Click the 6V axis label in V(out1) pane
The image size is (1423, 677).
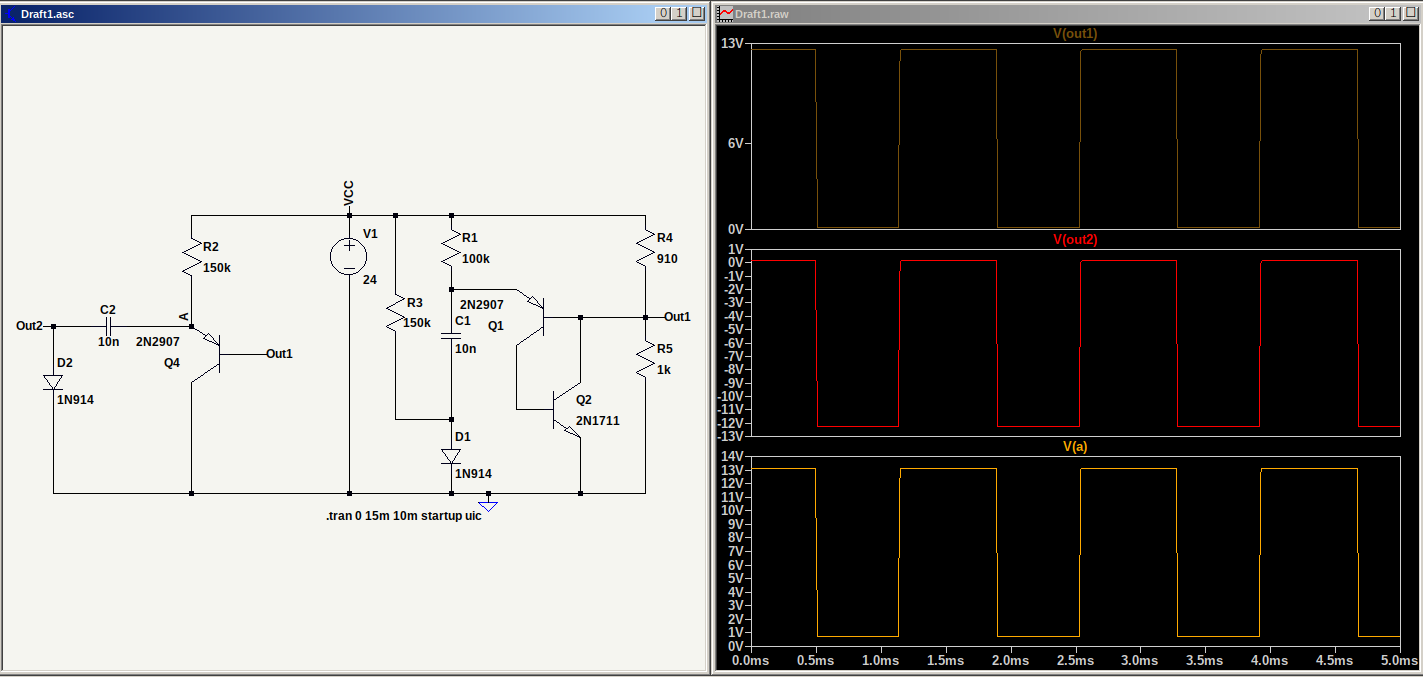point(735,143)
